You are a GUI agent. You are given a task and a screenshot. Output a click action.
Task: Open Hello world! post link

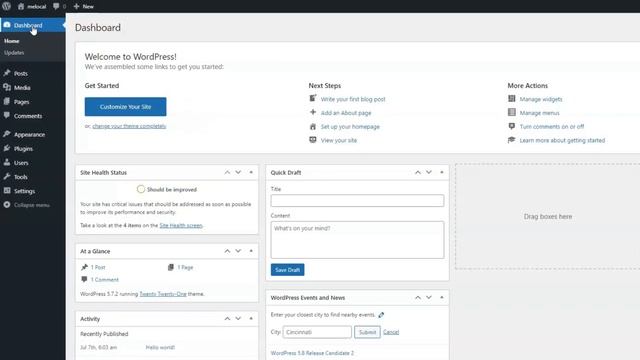(x=160, y=347)
